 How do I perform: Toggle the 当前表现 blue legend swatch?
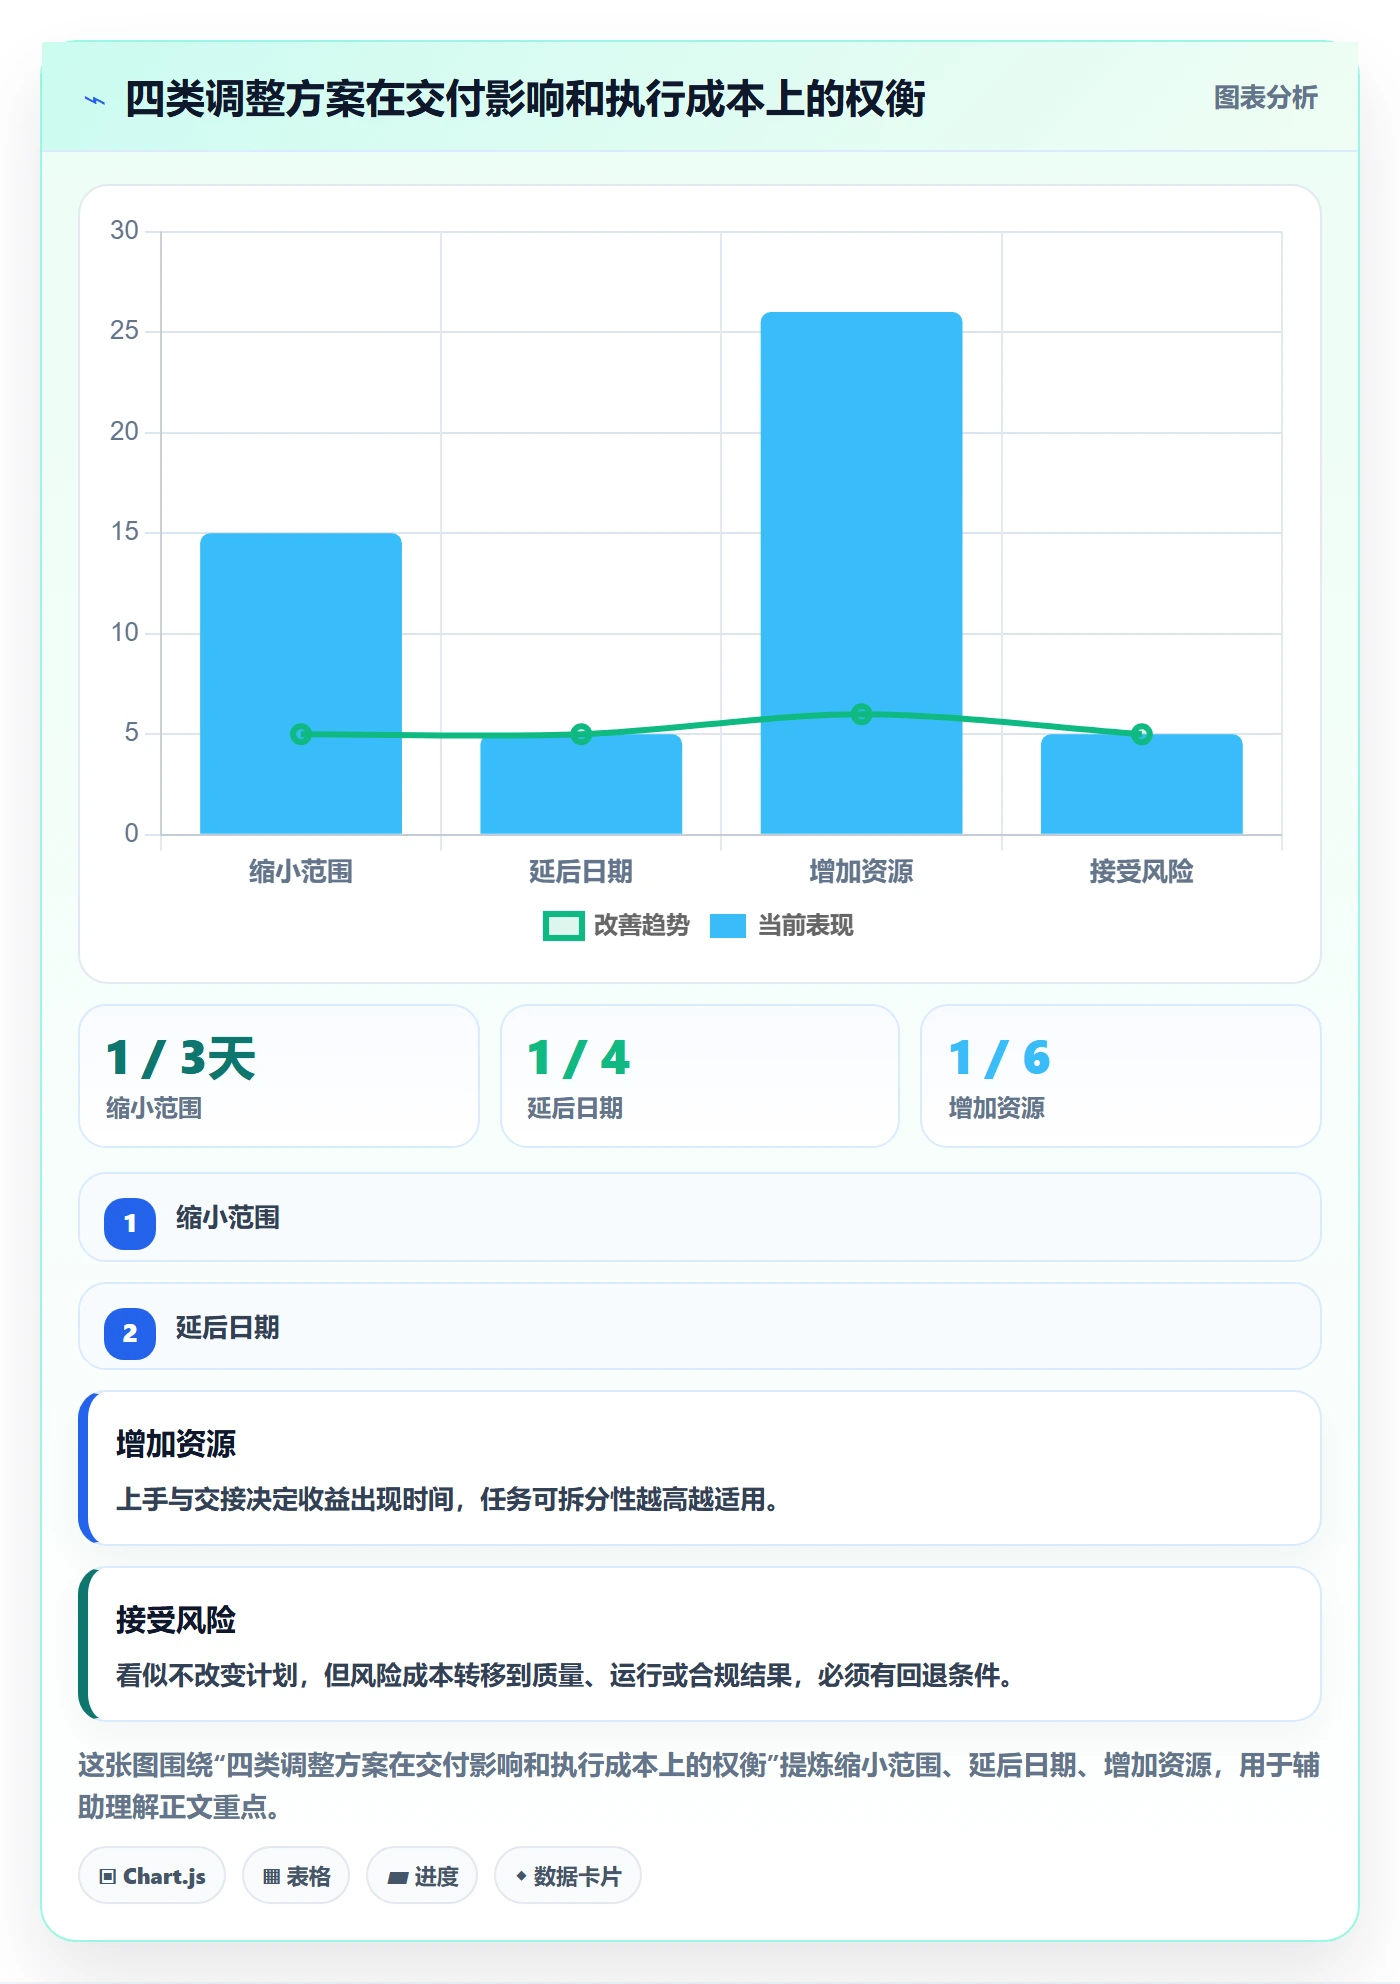point(728,926)
